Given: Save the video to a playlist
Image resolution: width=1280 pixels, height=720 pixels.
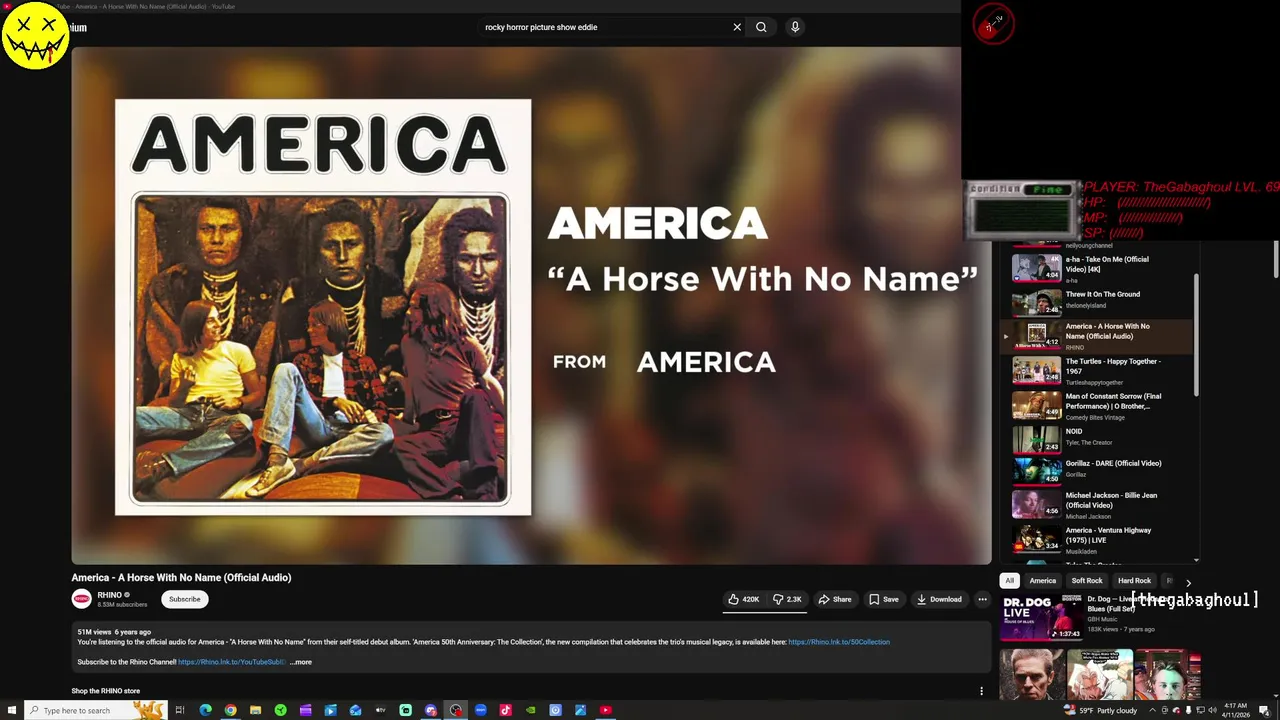Looking at the screenshot, I should pyautogui.click(x=883, y=599).
